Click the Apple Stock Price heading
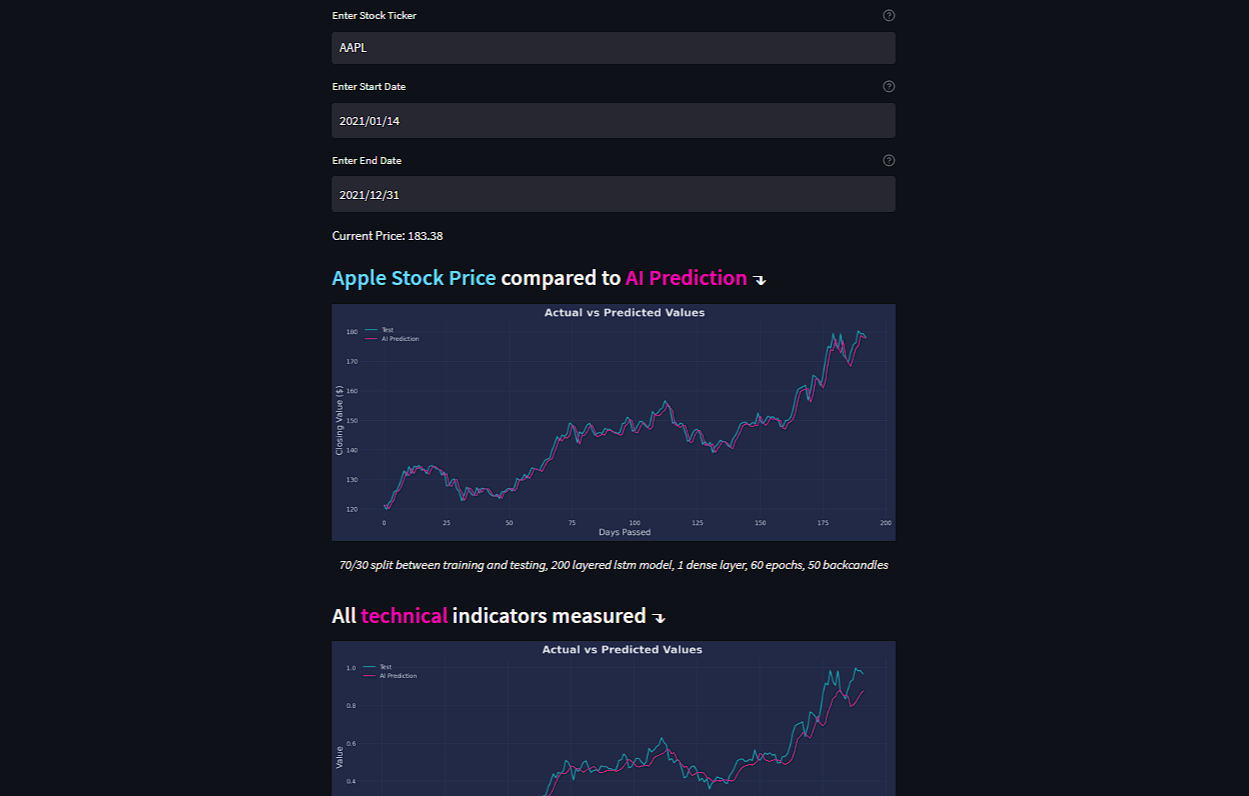This screenshot has width=1249, height=796. tap(413, 278)
